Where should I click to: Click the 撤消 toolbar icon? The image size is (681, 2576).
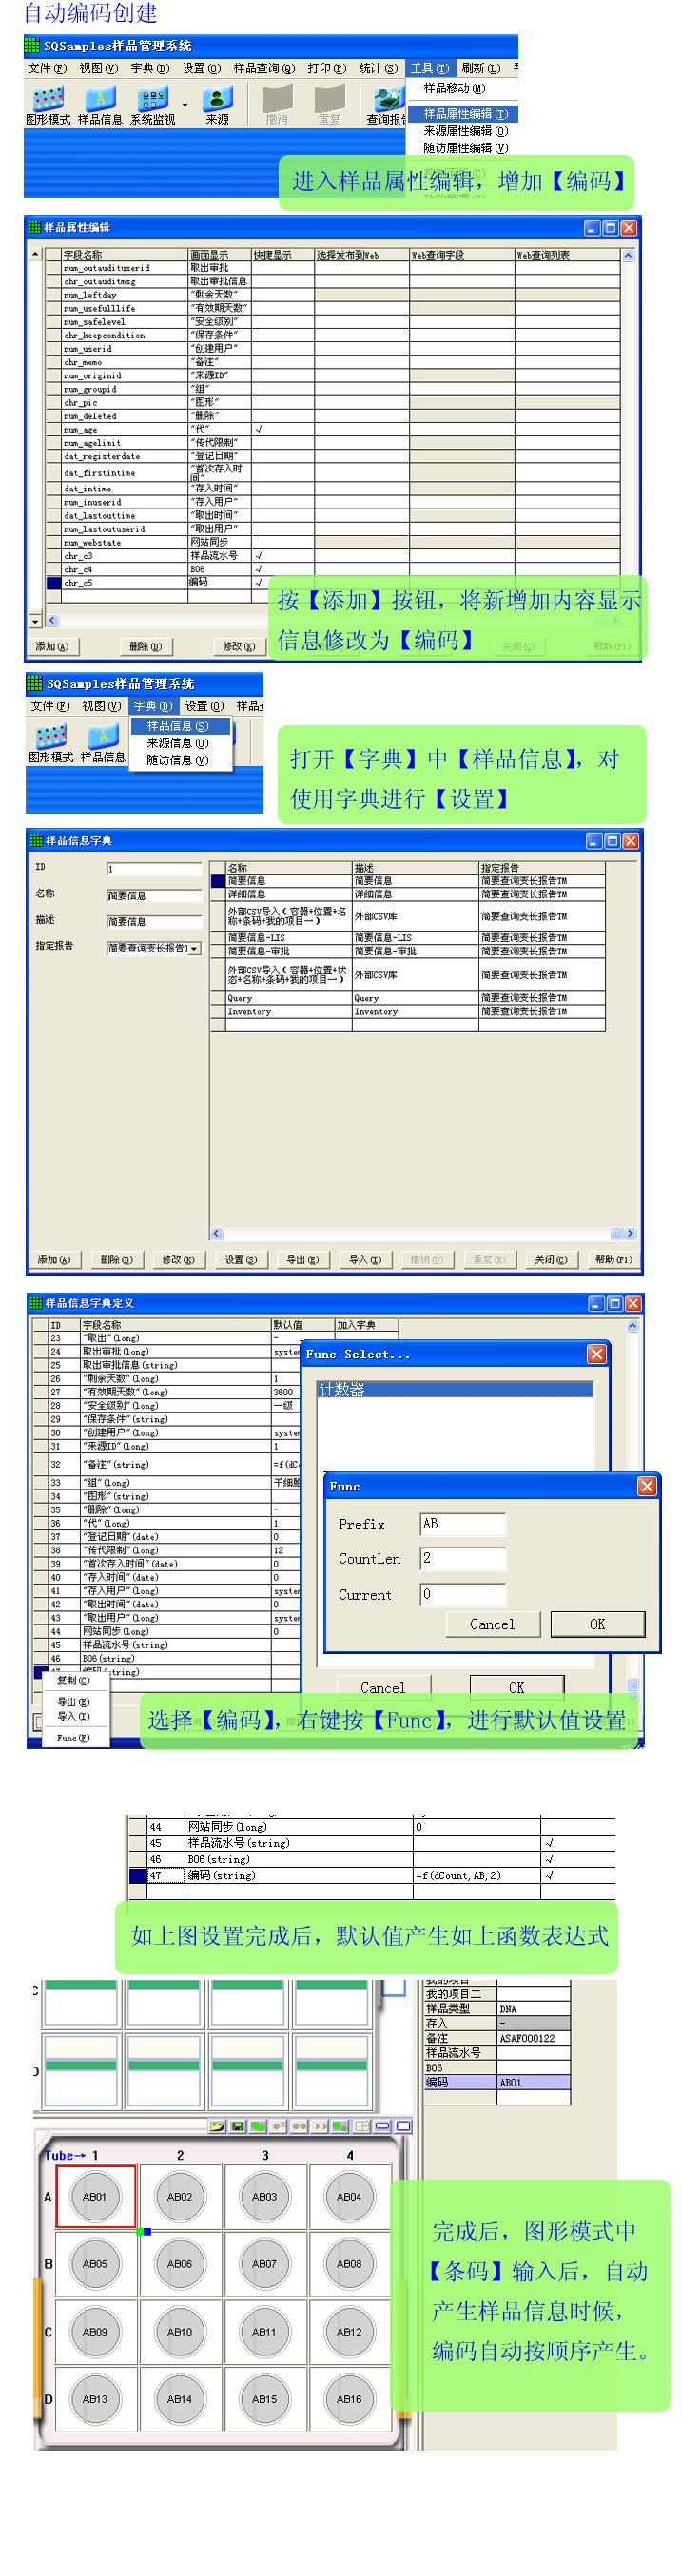click(x=277, y=105)
